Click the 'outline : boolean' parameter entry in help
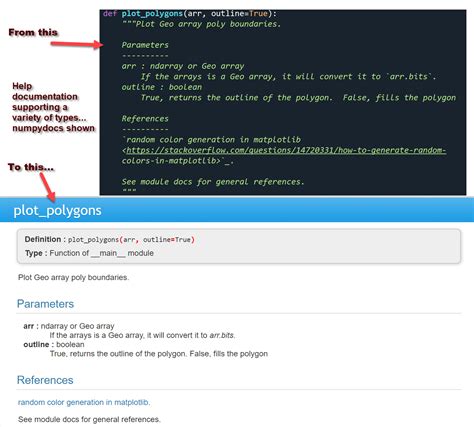474x427 pixels. (54, 344)
